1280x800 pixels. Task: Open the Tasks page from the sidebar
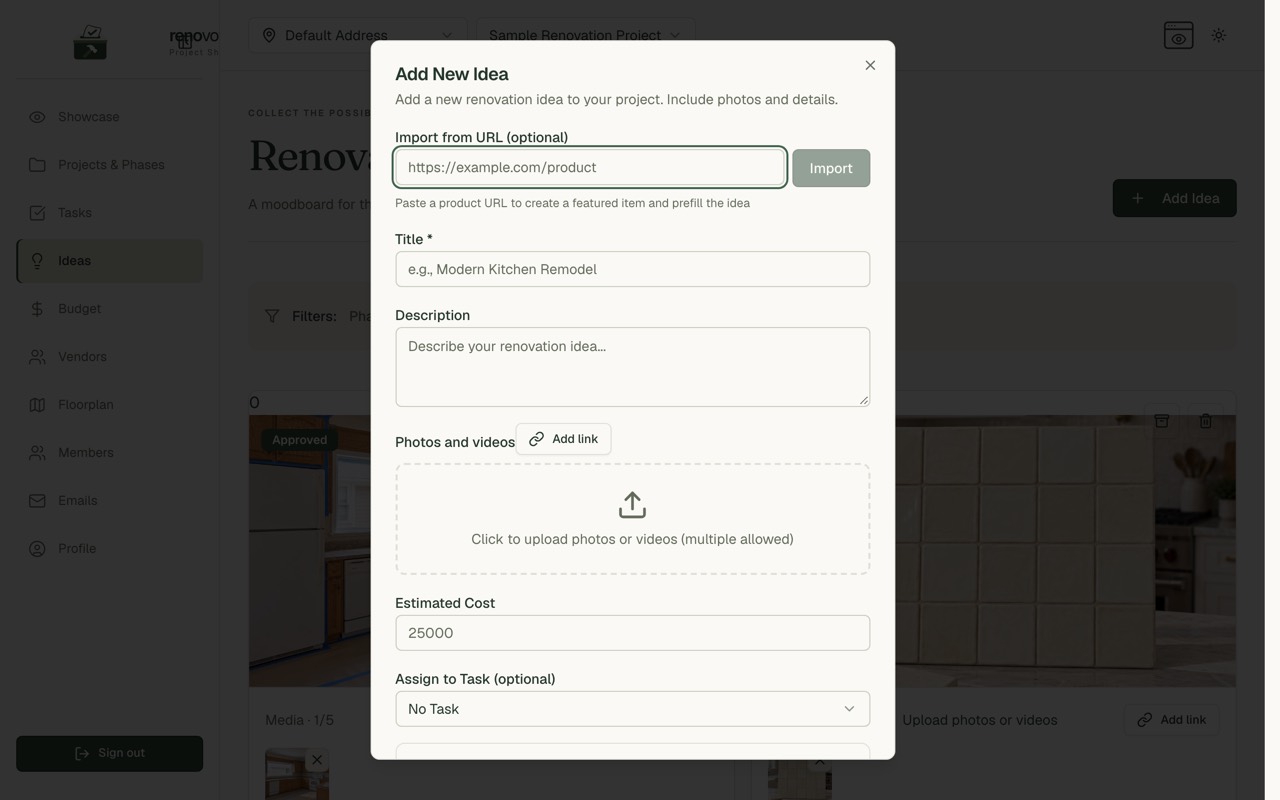tap(110, 213)
